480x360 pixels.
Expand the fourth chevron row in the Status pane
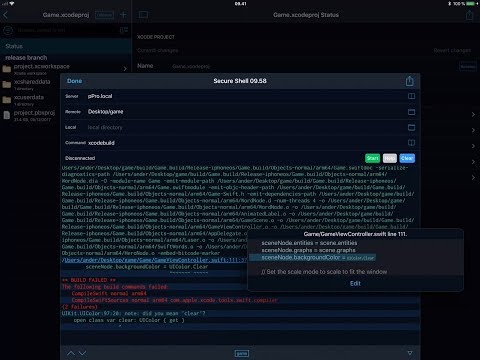473,162
